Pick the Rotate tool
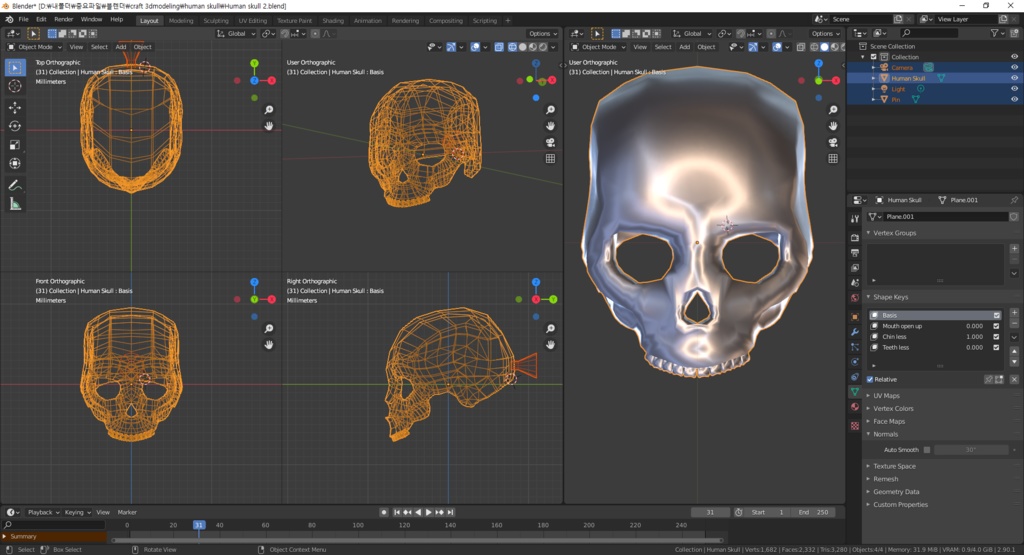The height and width of the screenshot is (555, 1024). 15,126
